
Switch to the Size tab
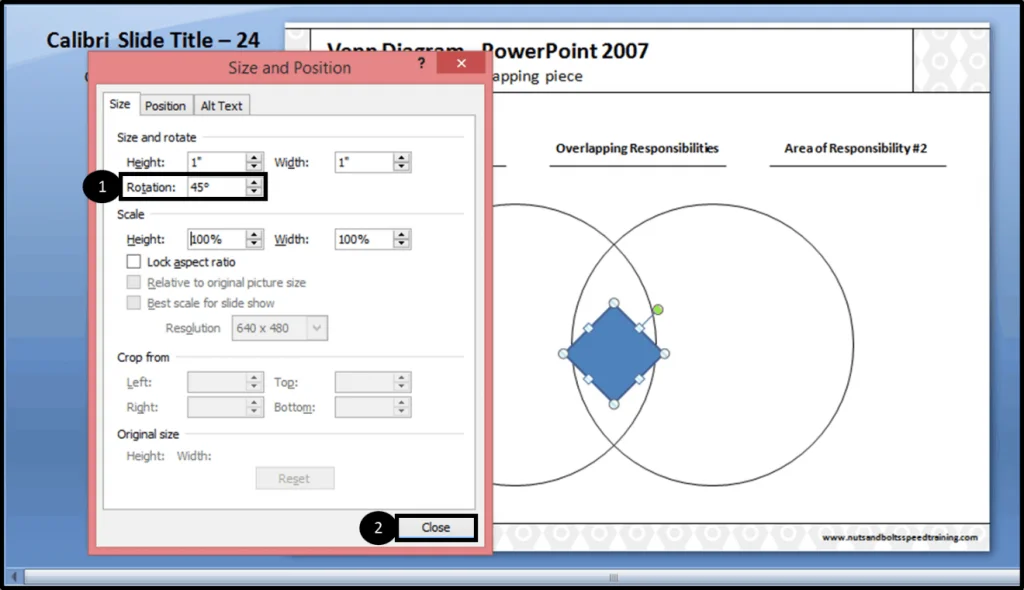coord(120,105)
